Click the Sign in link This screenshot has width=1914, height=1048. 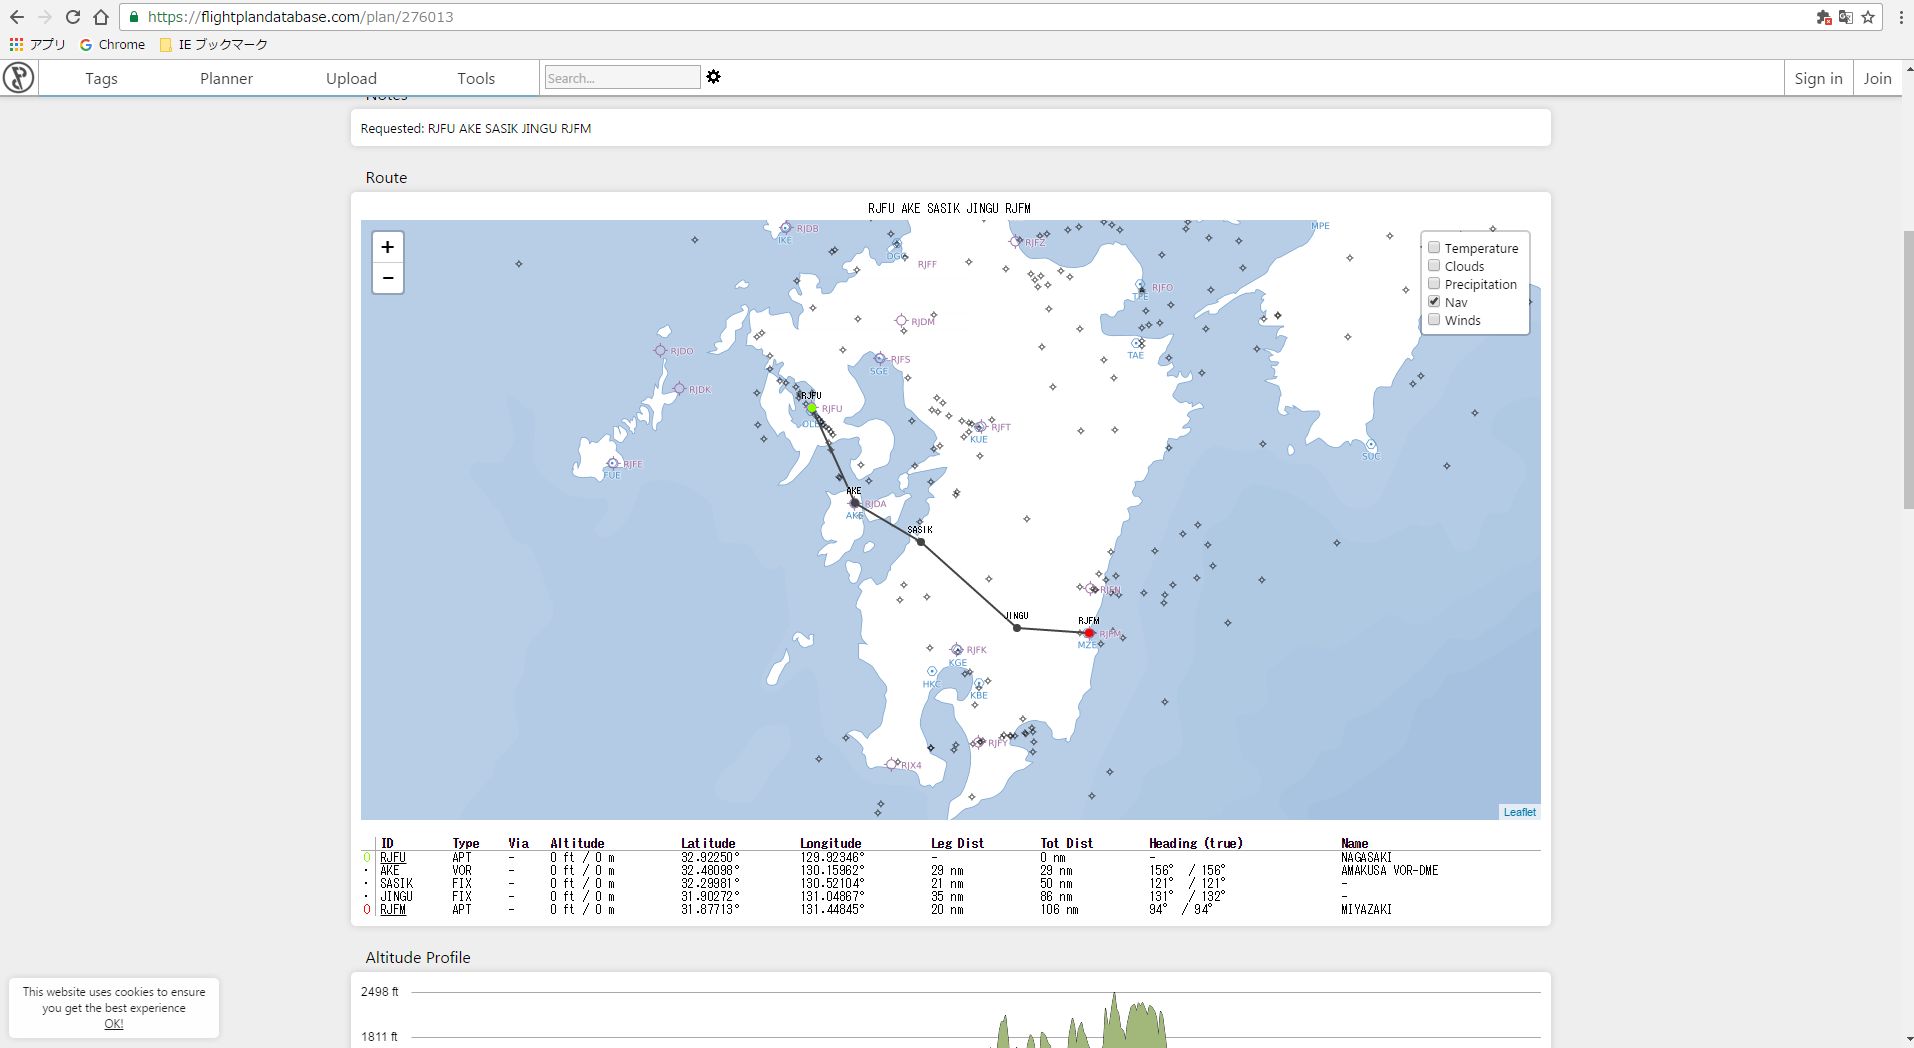tap(1818, 78)
